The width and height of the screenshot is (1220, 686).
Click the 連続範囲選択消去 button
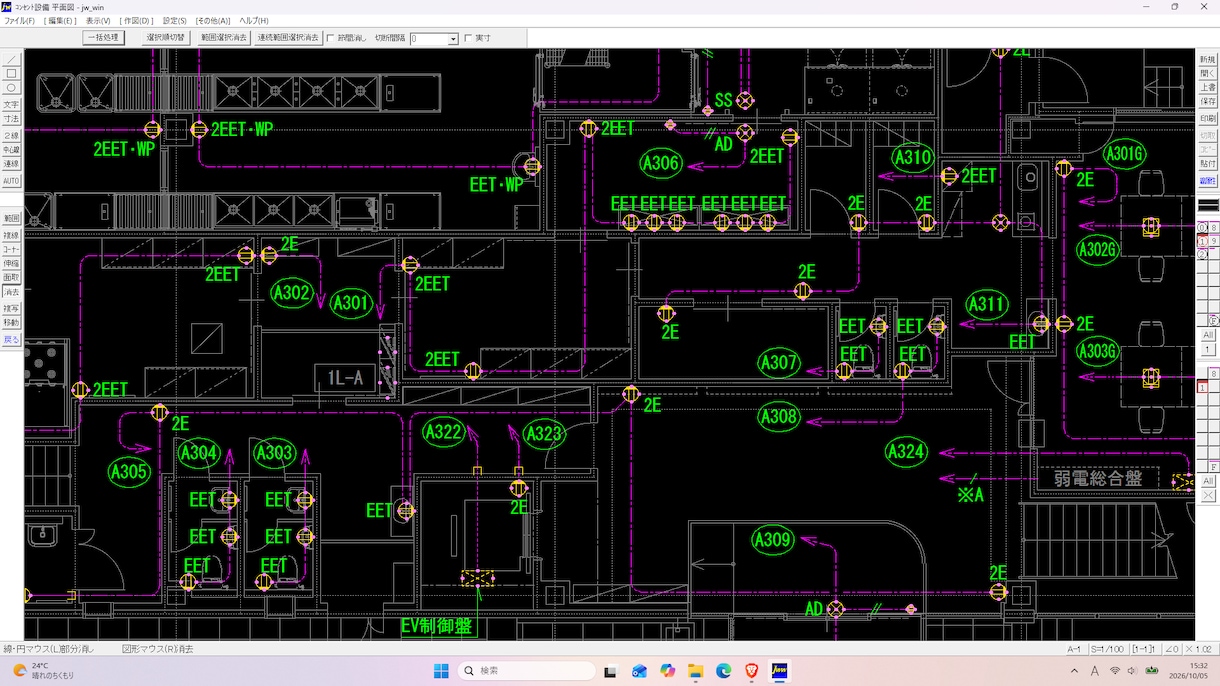click(x=289, y=38)
